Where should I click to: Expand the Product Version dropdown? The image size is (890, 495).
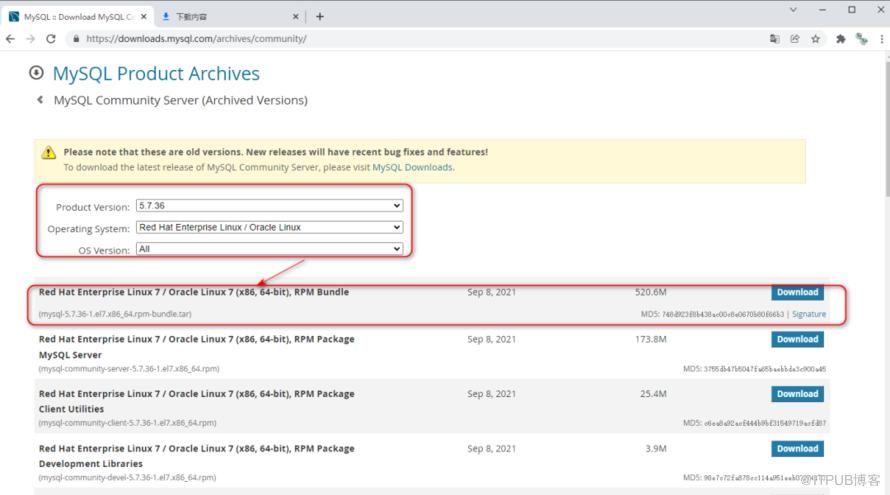(269, 206)
